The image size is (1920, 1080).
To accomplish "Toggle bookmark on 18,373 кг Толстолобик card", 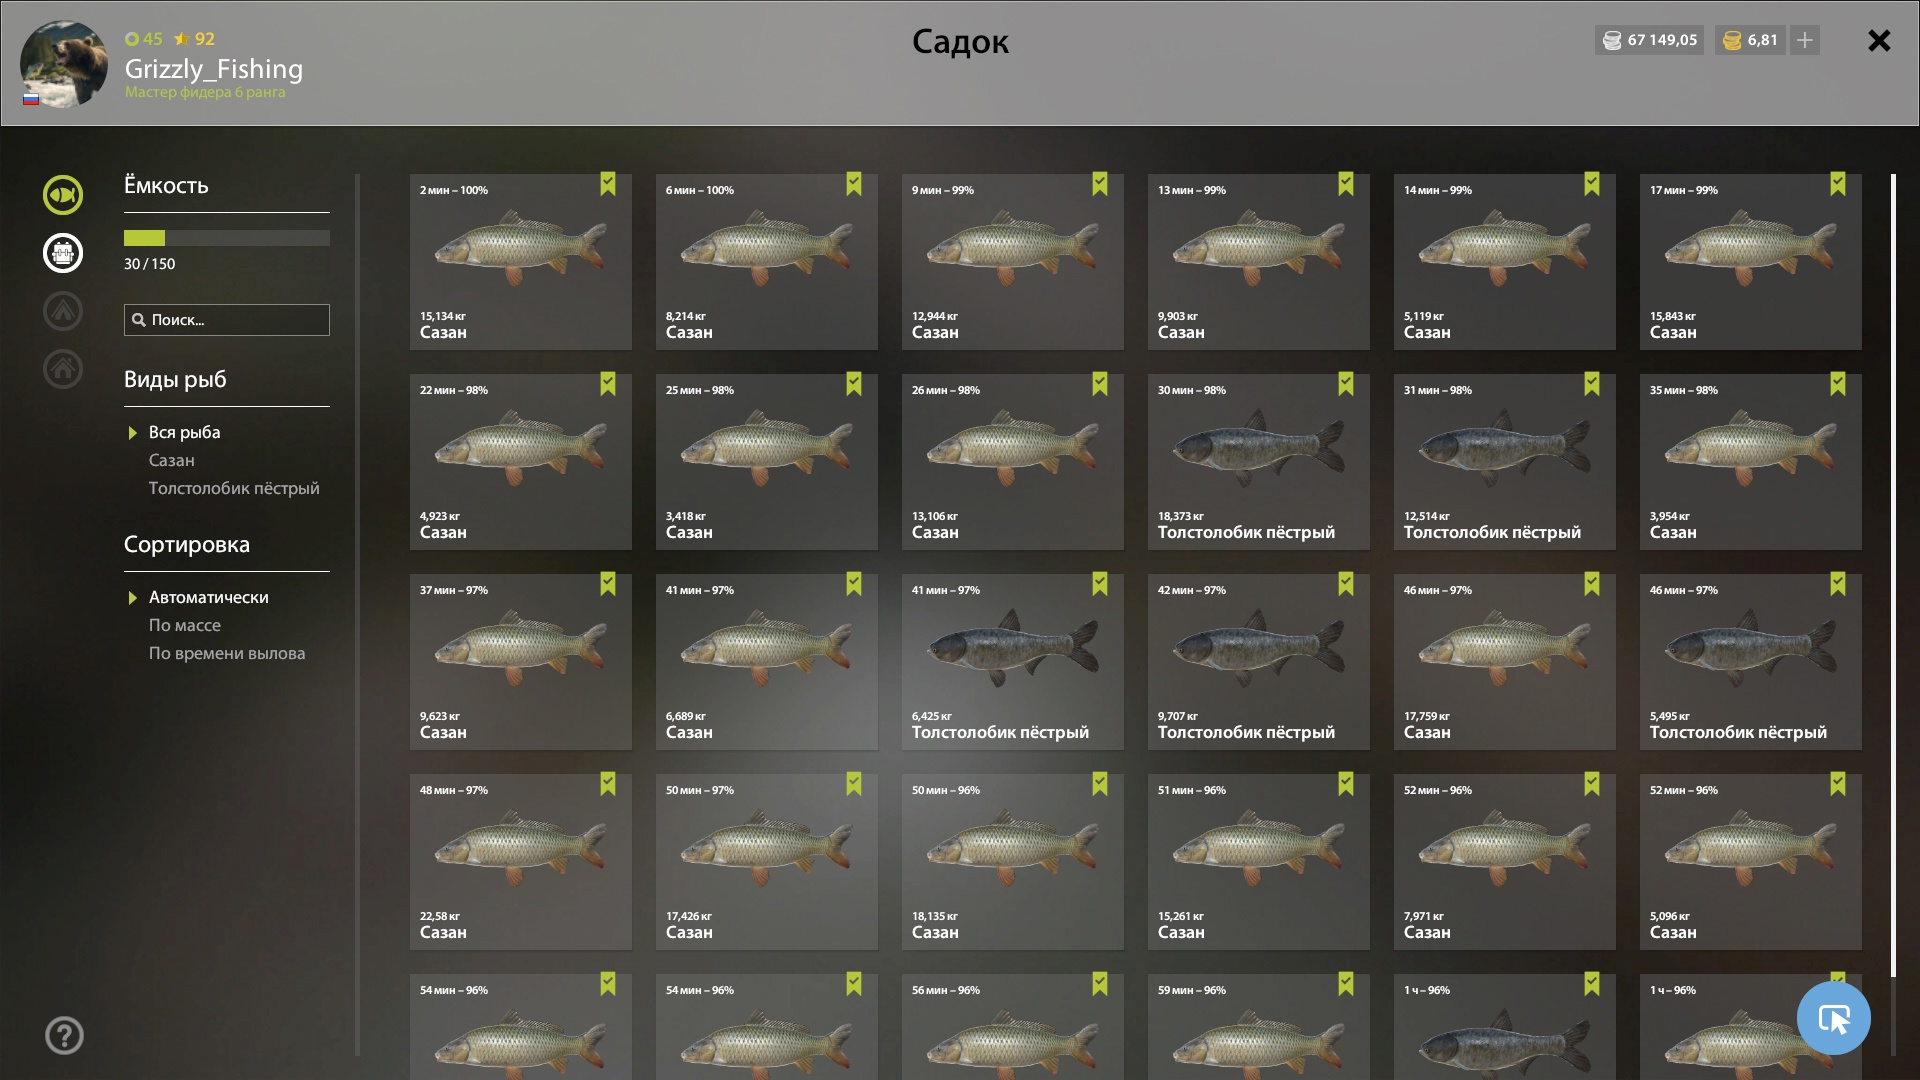I will coord(1346,384).
